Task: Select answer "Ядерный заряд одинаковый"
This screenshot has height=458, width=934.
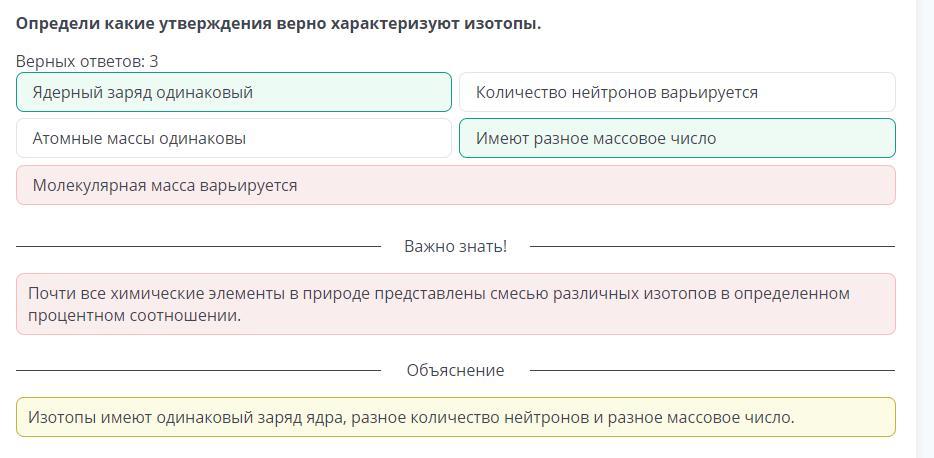Action: (x=233, y=92)
